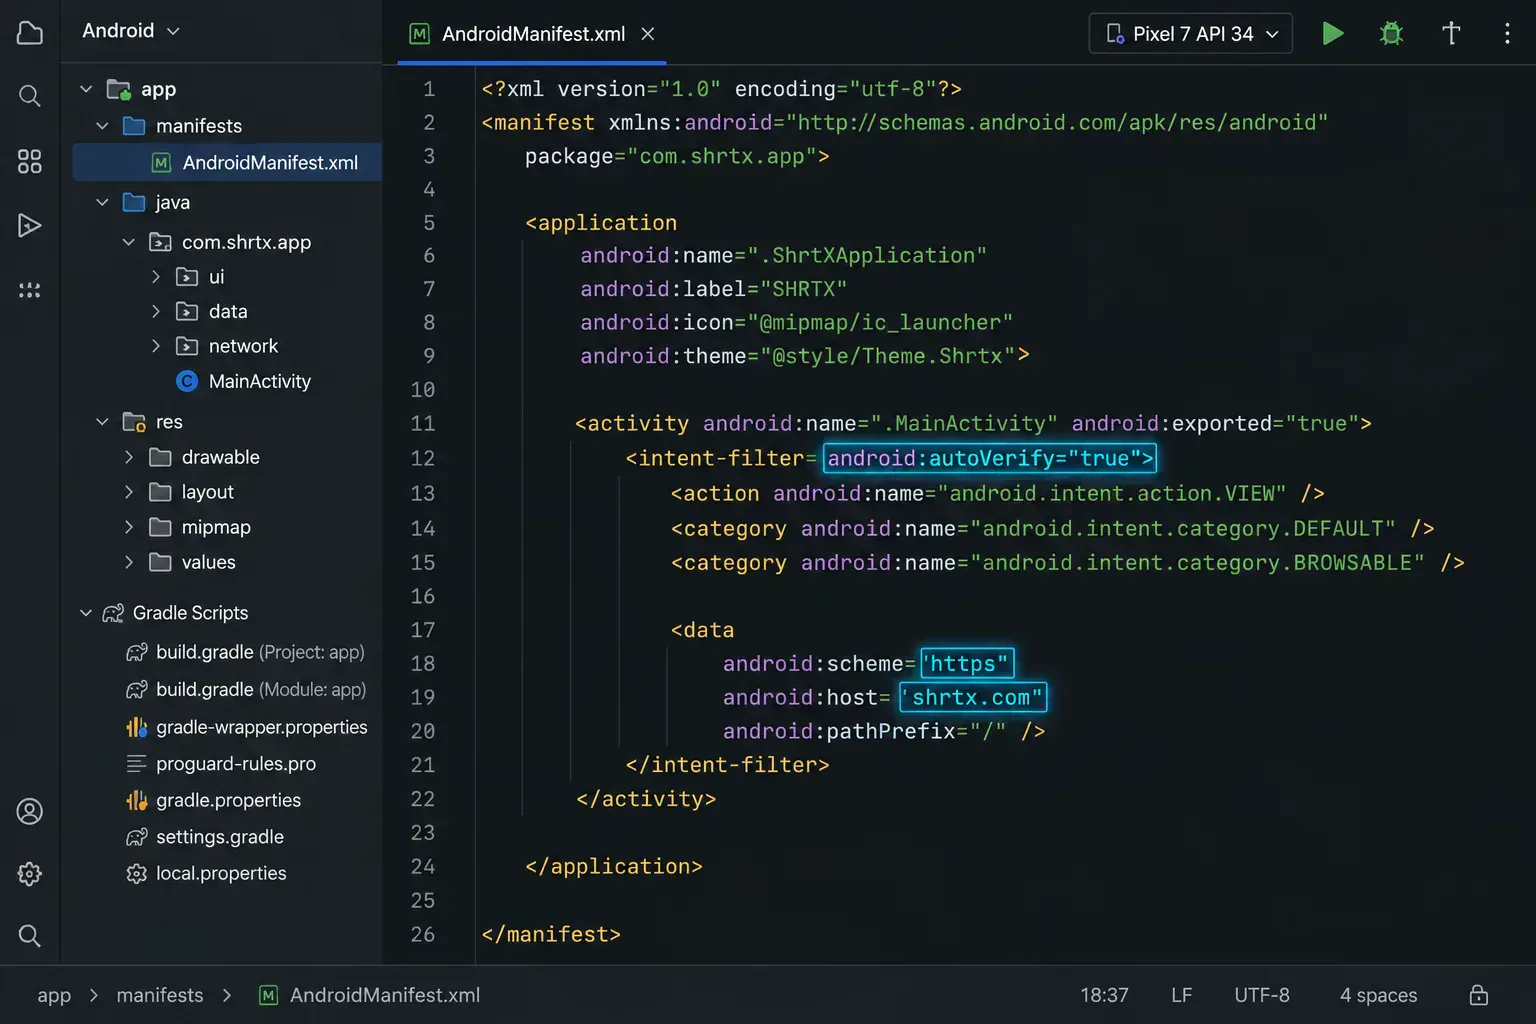Image resolution: width=1536 pixels, height=1024 pixels.
Task: Expand the values folder
Action: tap(128, 562)
